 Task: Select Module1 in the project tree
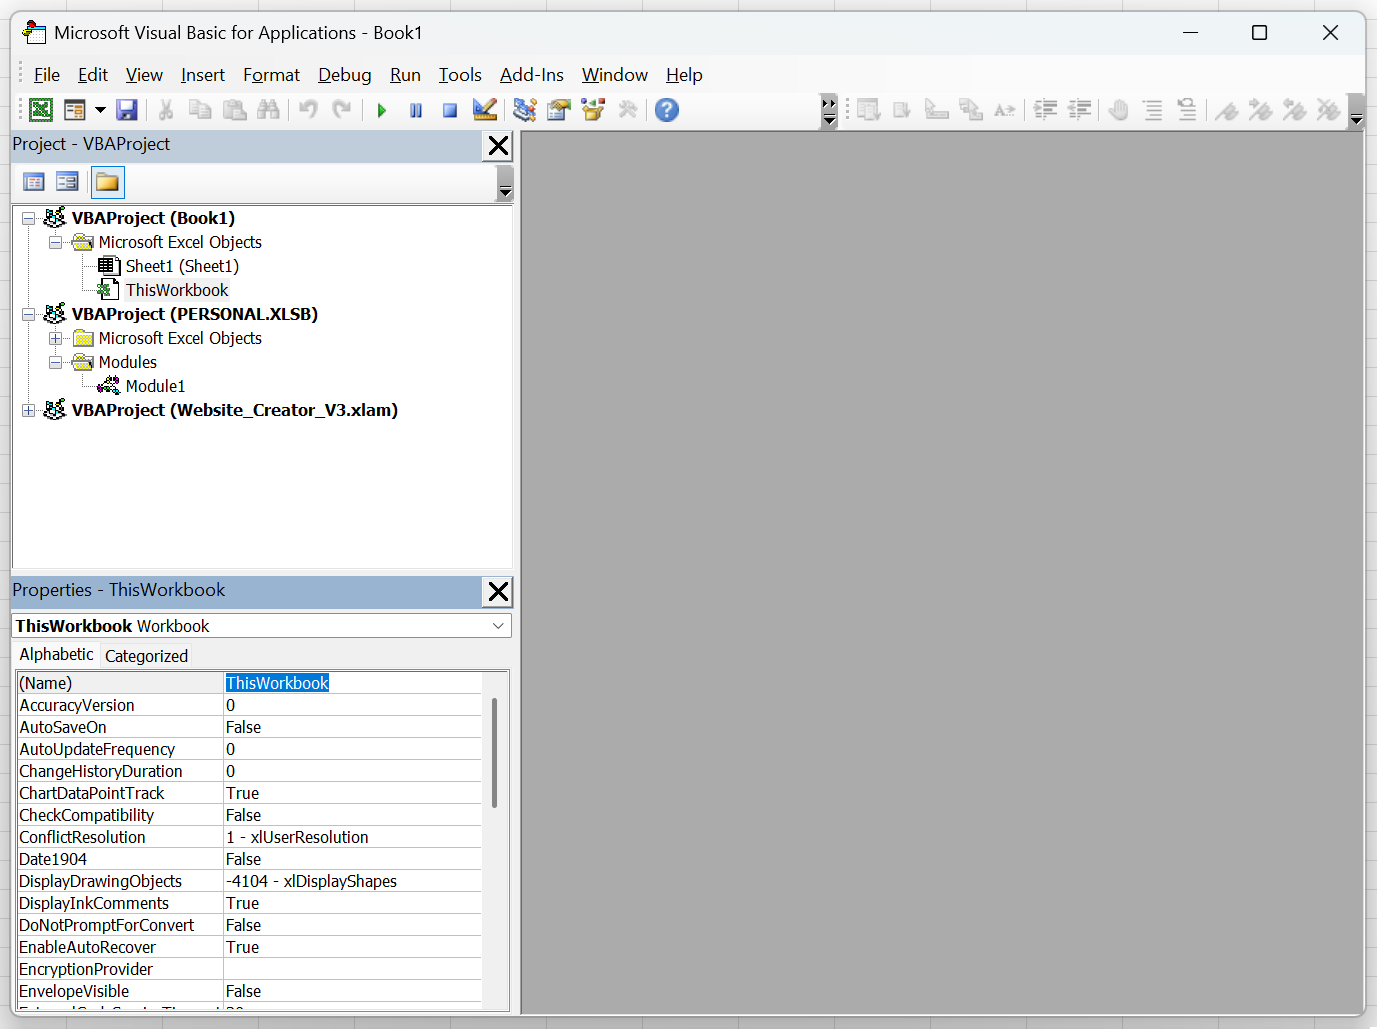[x=155, y=386]
